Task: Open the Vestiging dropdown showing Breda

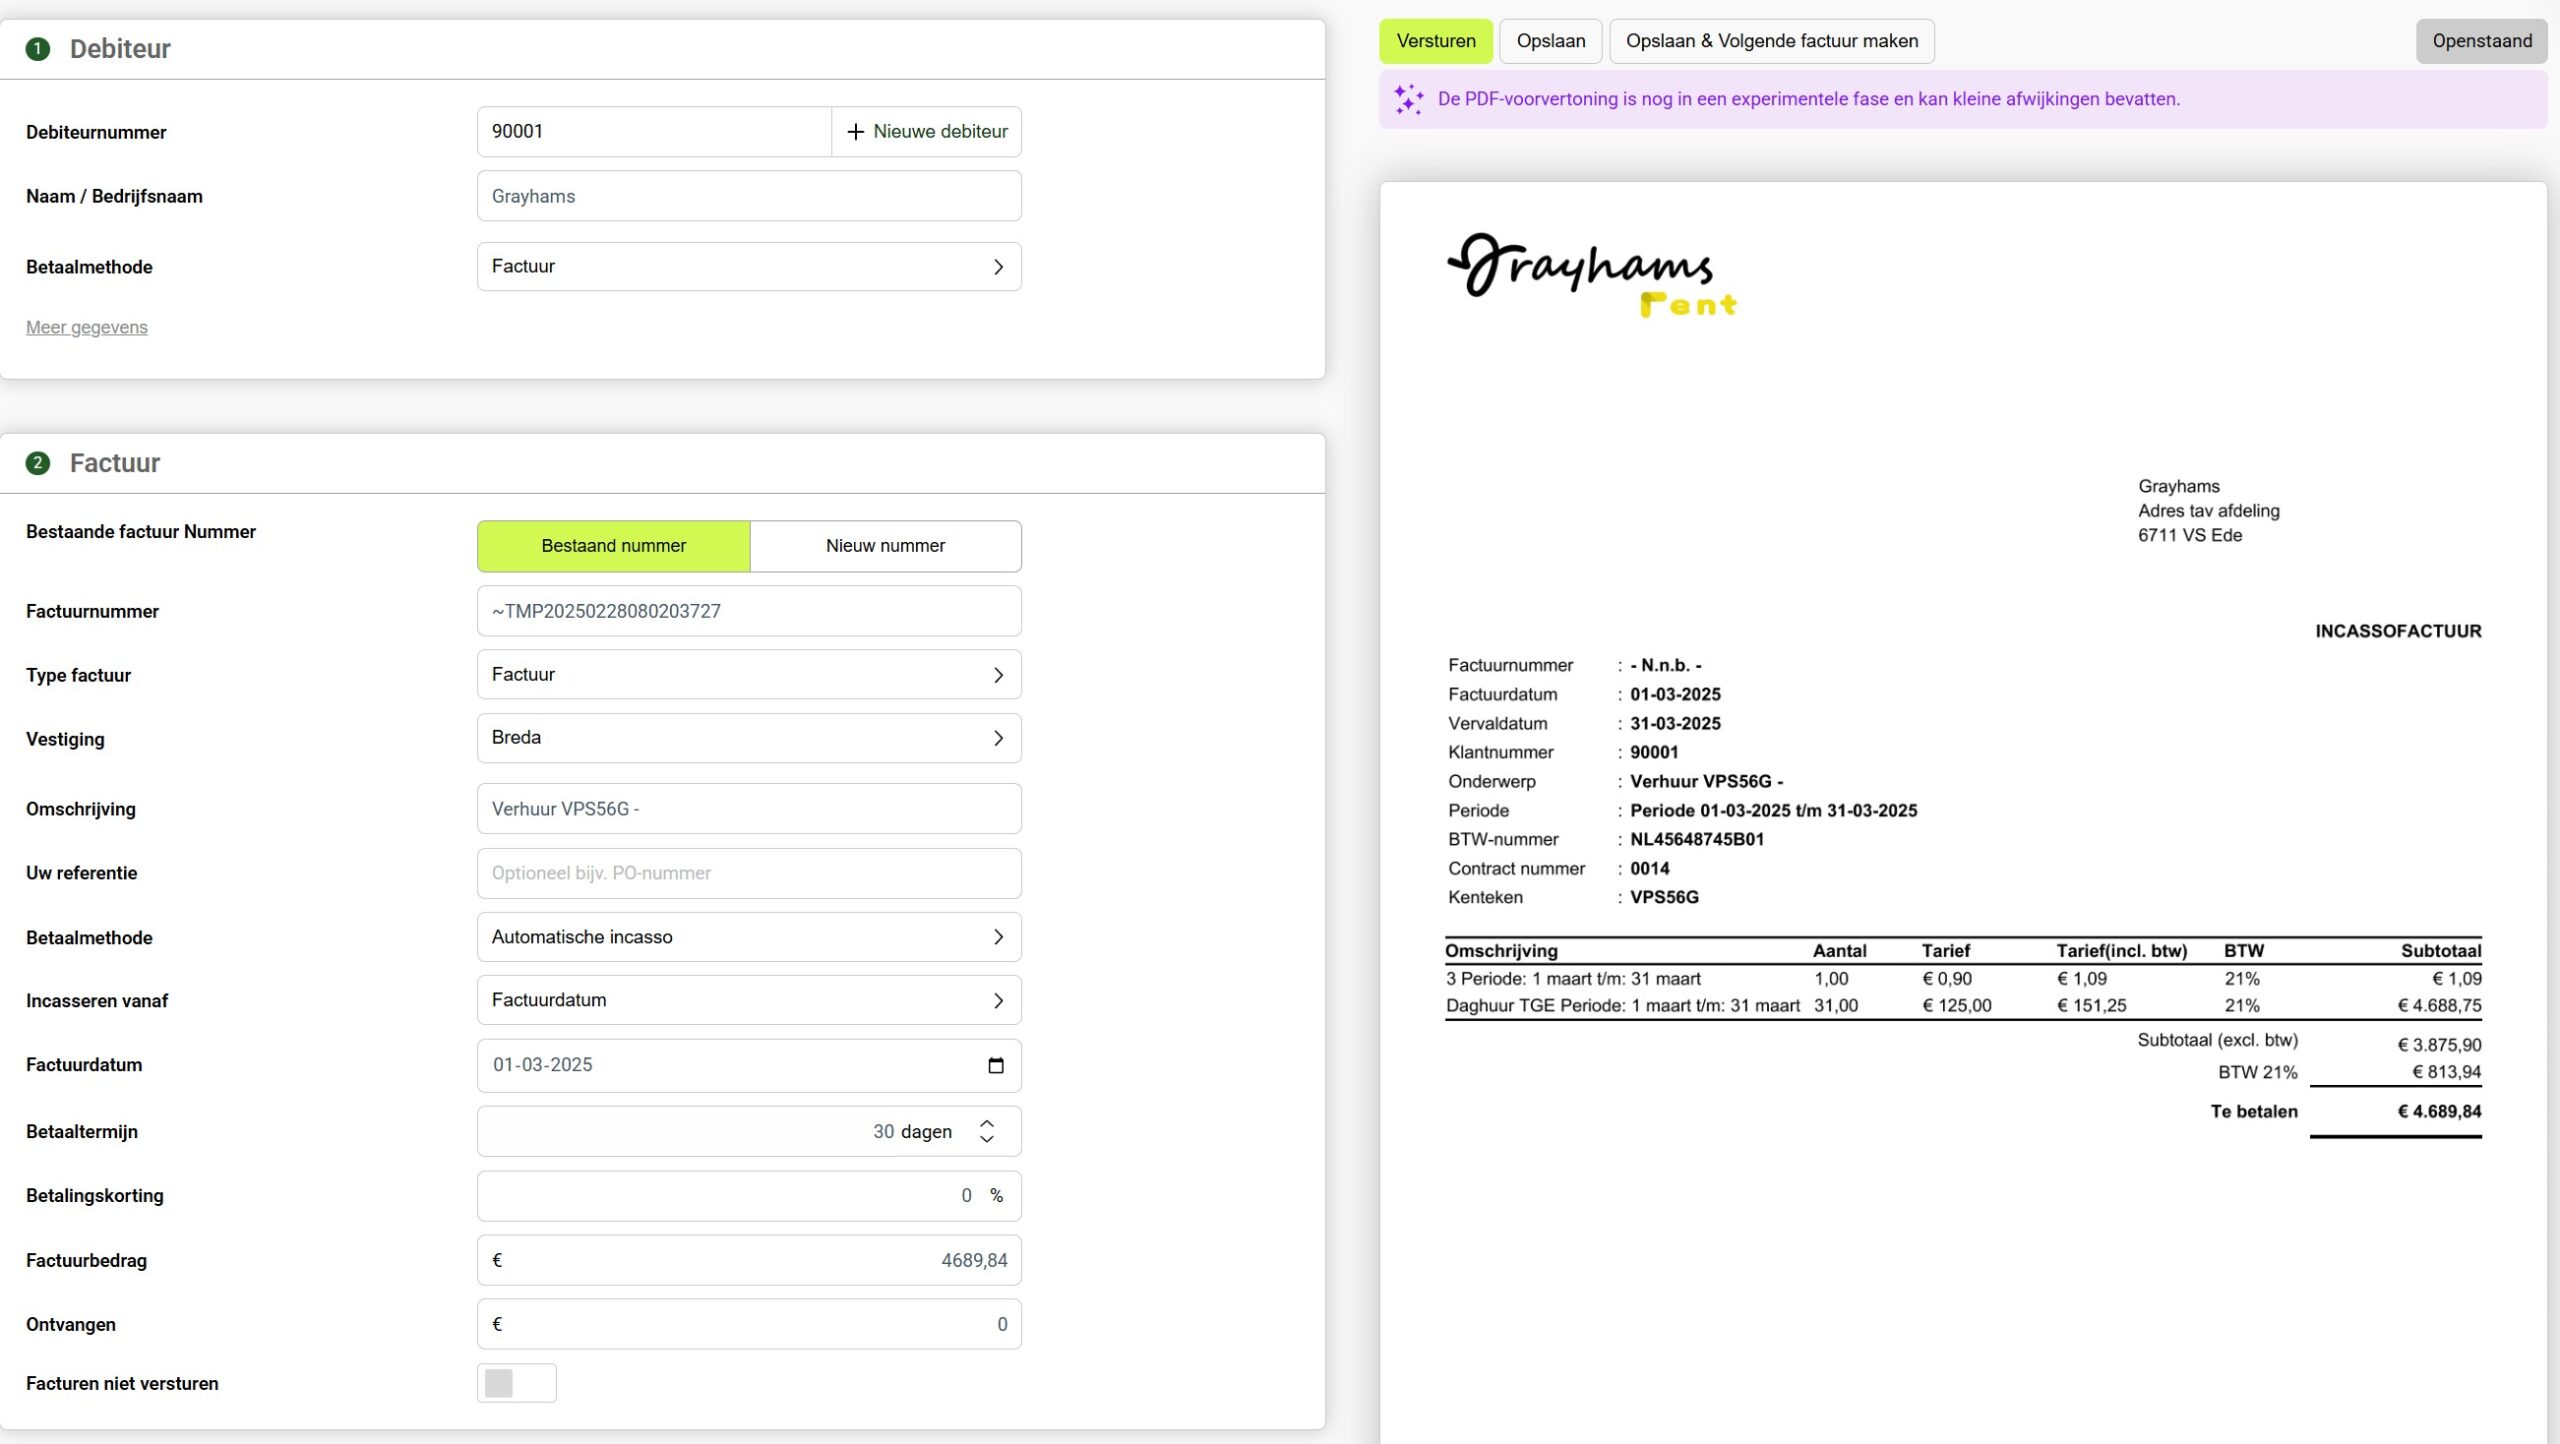Action: (748, 738)
